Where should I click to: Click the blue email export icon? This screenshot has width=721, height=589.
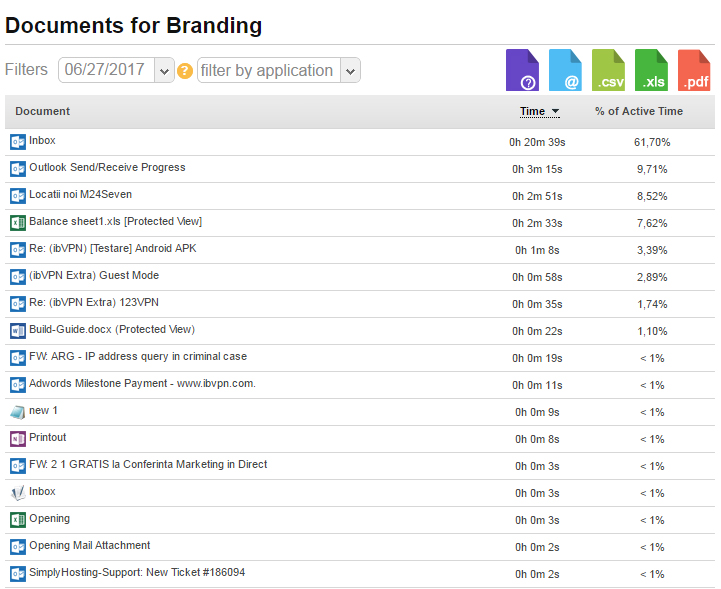pyautogui.click(x=565, y=71)
